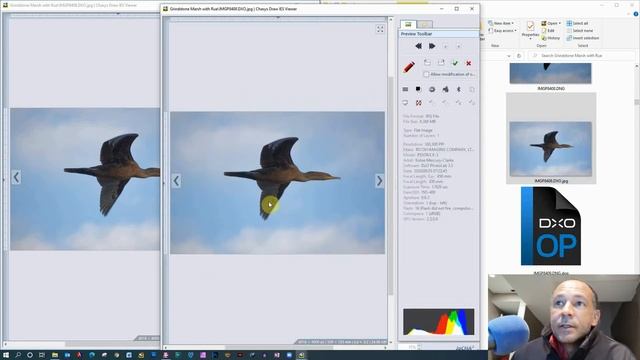640x360 pixels.
Task: Click 'Invert selection' in Explorer ribbon
Action: click(582, 38)
